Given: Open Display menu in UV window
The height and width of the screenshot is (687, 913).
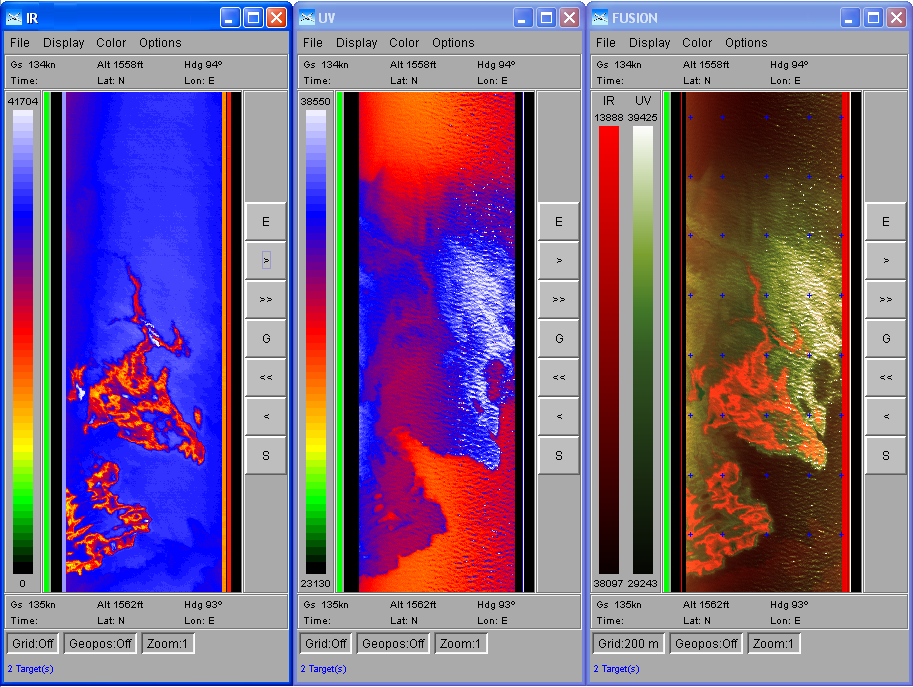Looking at the screenshot, I should click(356, 43).
